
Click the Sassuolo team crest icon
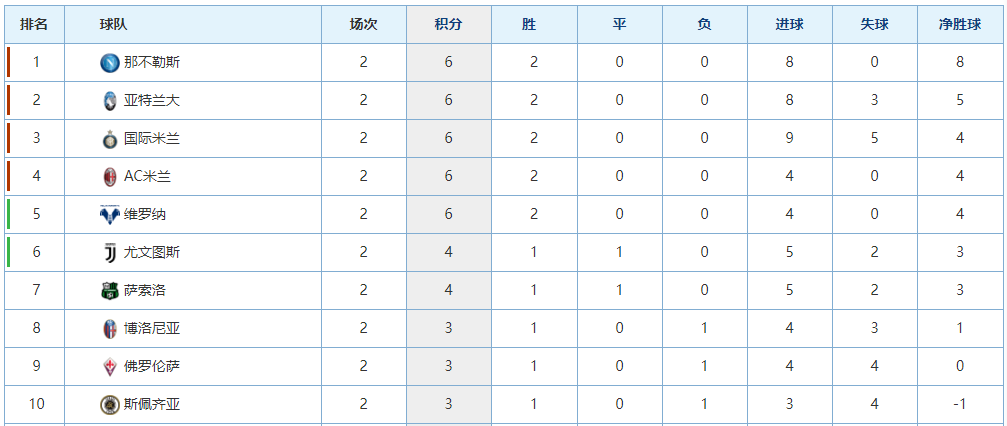[110, 290]
